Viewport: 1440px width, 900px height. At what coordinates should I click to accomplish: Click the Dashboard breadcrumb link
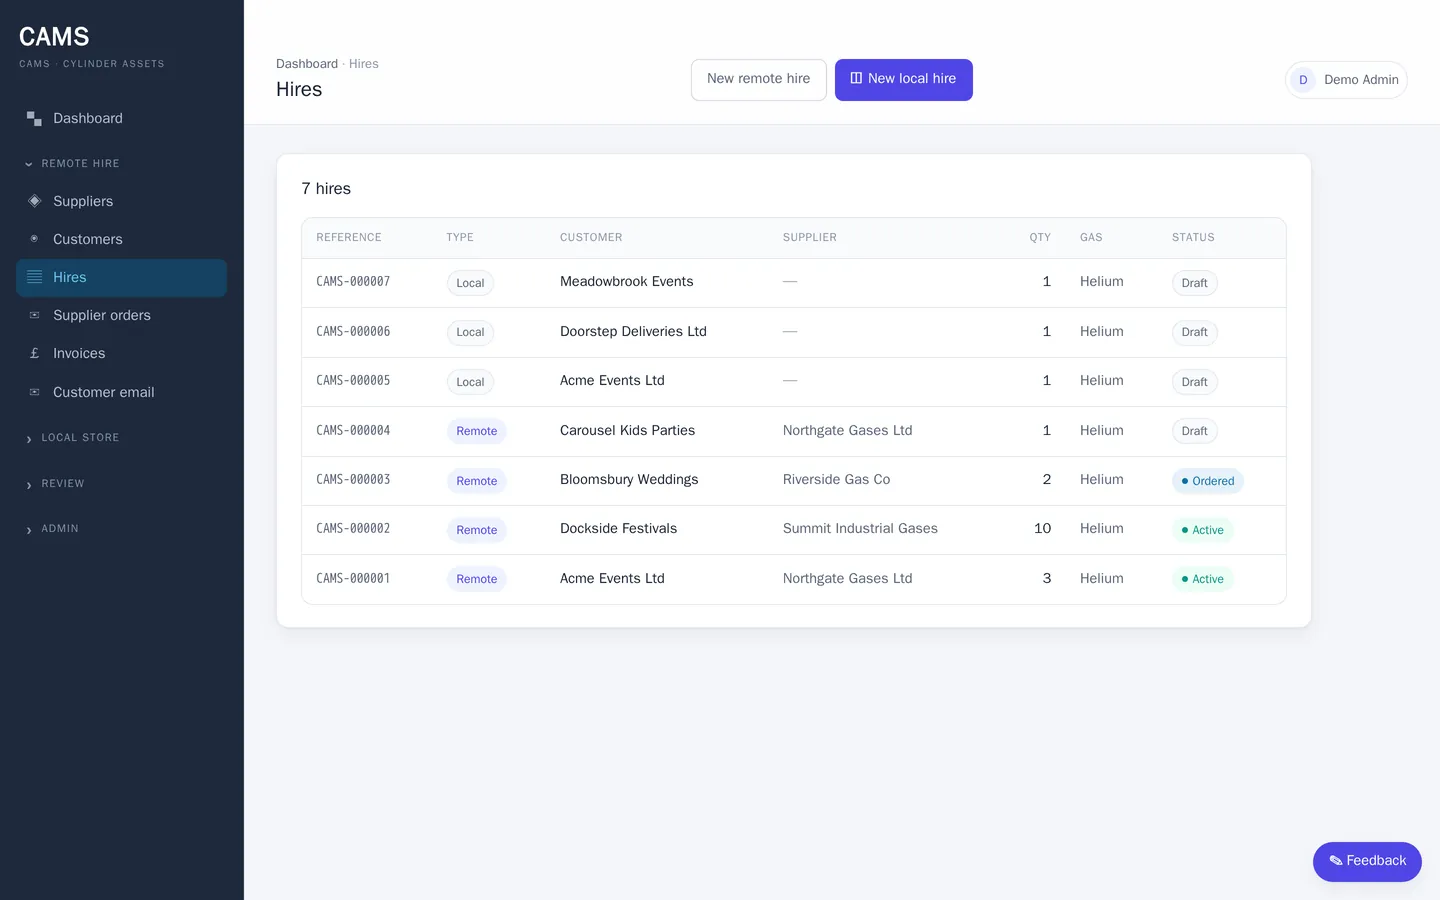307,64
